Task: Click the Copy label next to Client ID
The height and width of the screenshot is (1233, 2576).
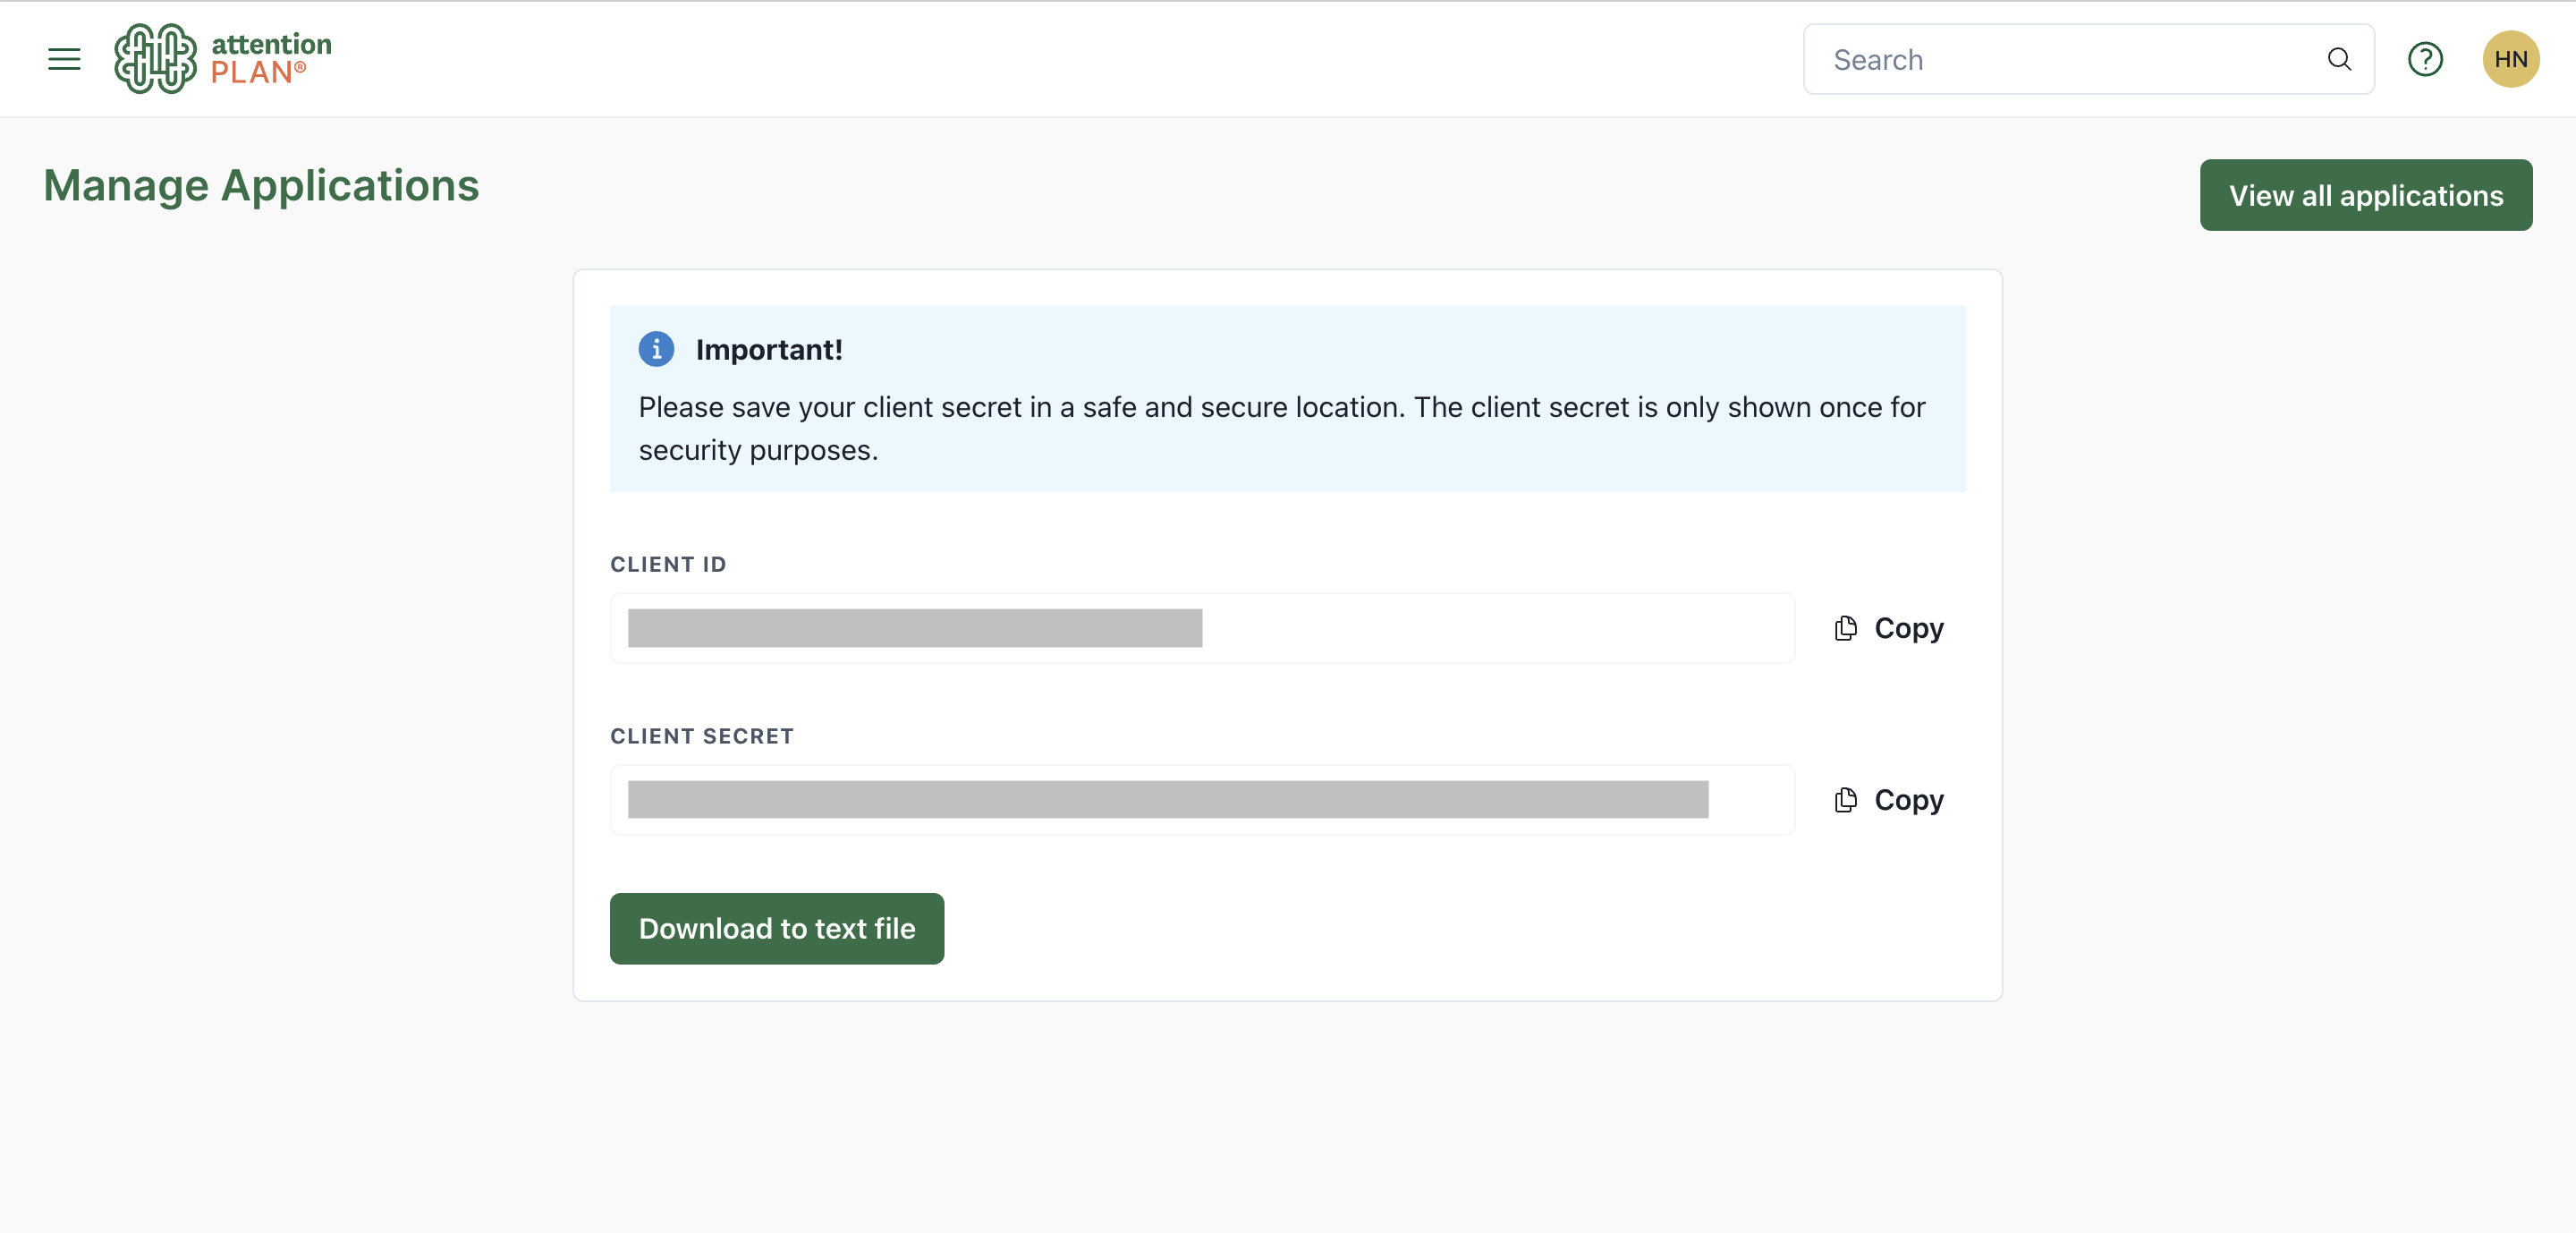Action: pyautogui.click(x=1908, y=628)
